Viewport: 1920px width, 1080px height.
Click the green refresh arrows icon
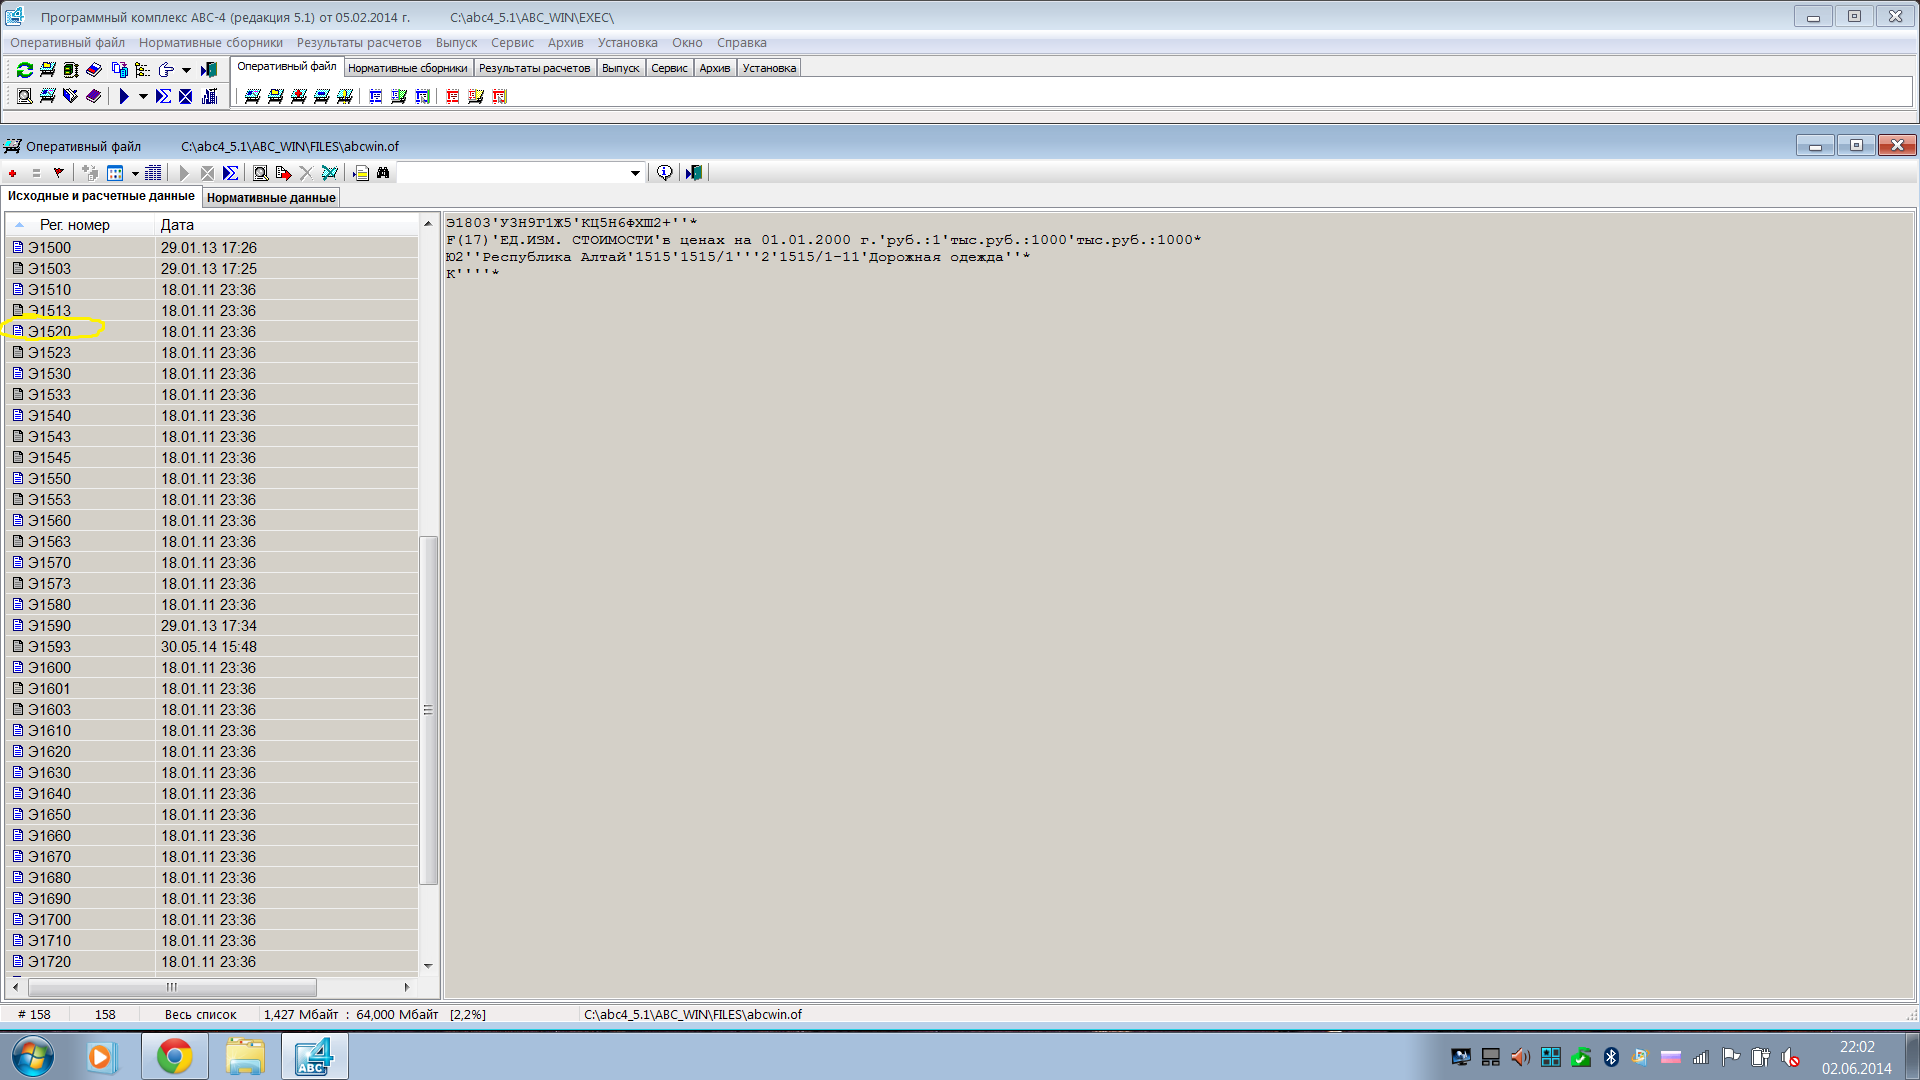pyautogui.click(x=25, y=70)
